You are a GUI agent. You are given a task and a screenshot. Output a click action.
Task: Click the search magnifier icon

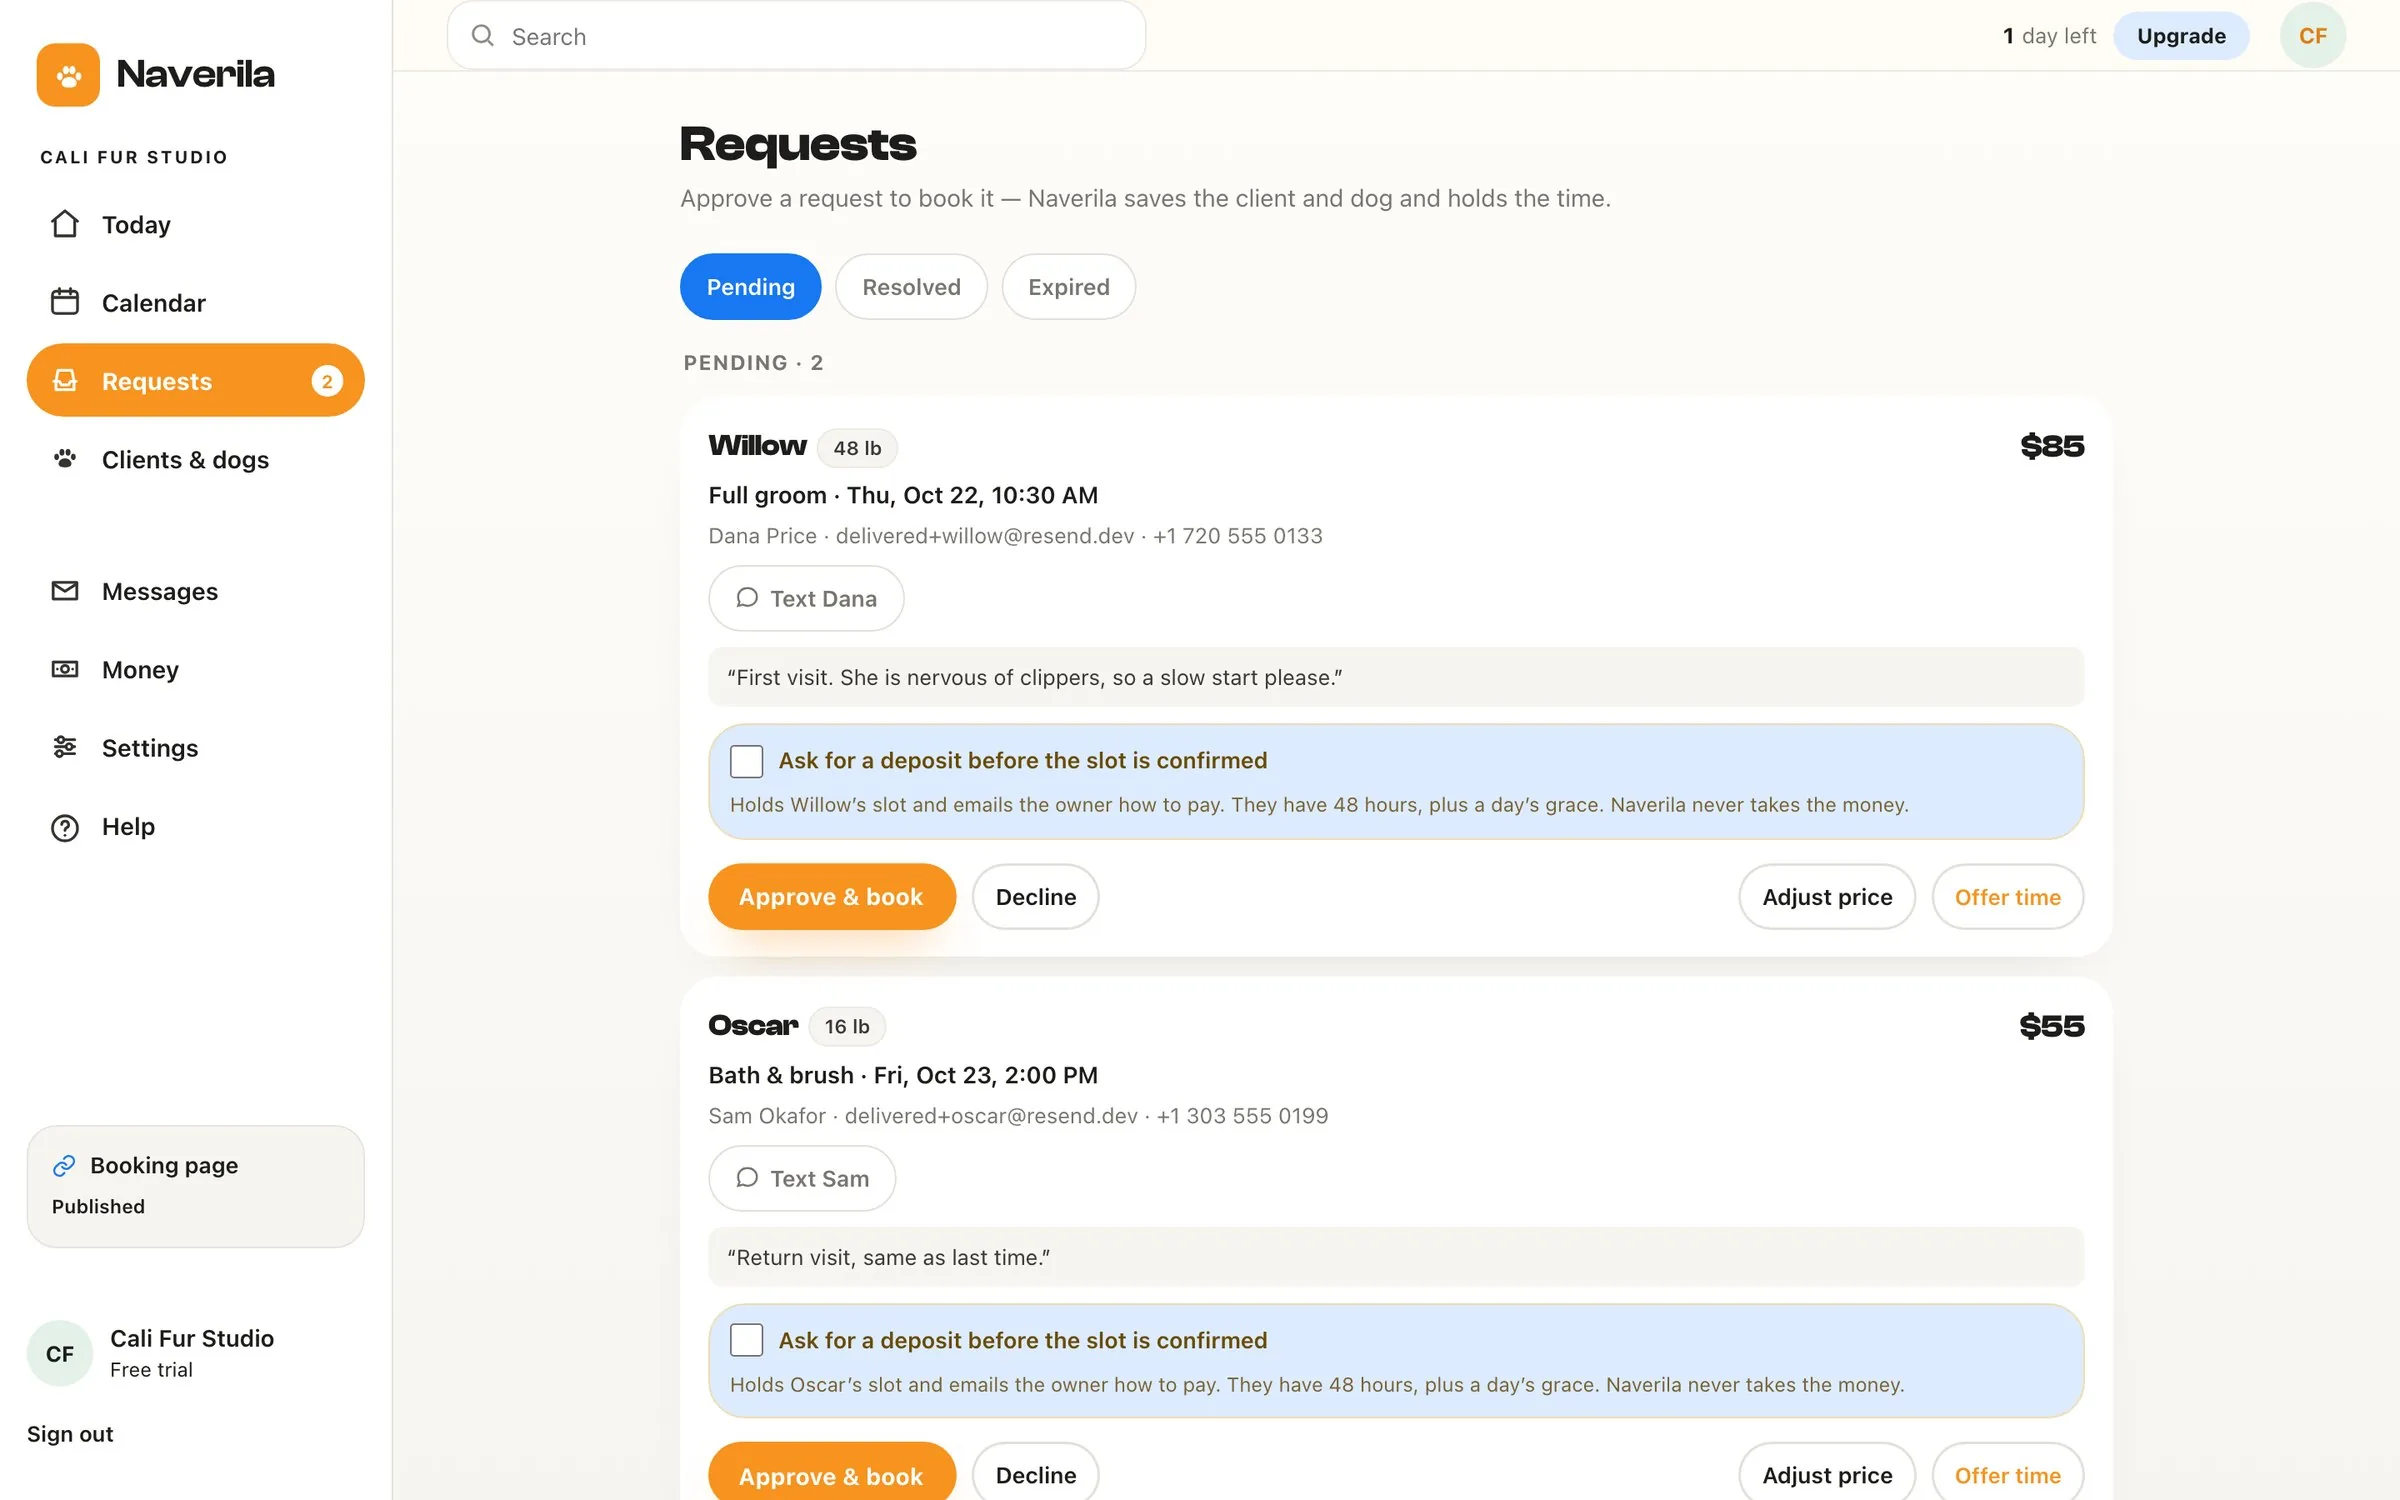pos(483,36)
